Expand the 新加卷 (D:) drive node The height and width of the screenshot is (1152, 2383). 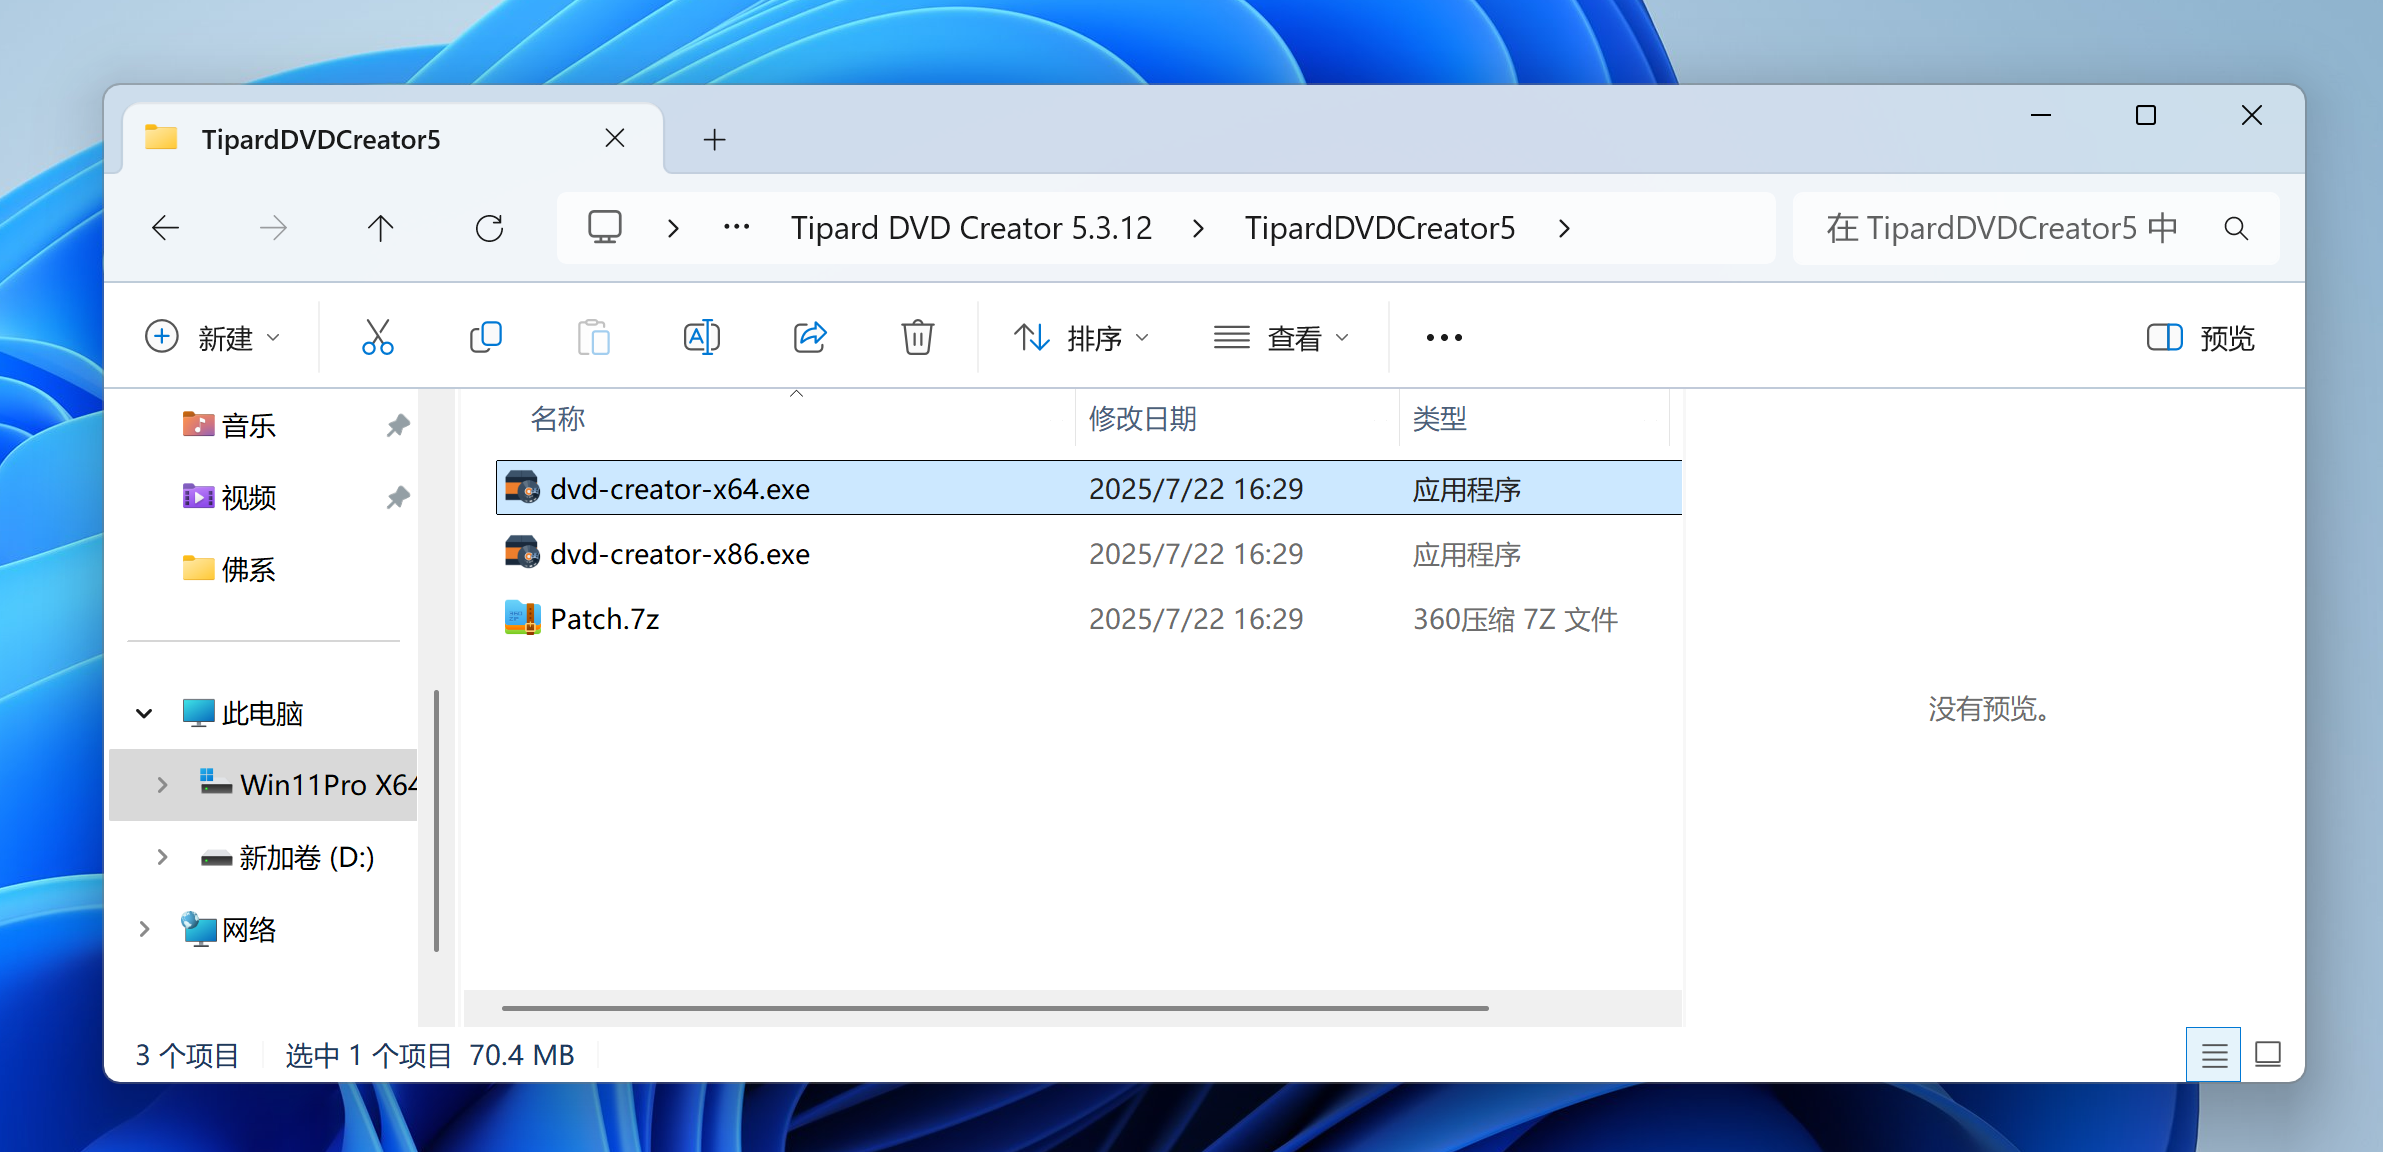point(162,857)
